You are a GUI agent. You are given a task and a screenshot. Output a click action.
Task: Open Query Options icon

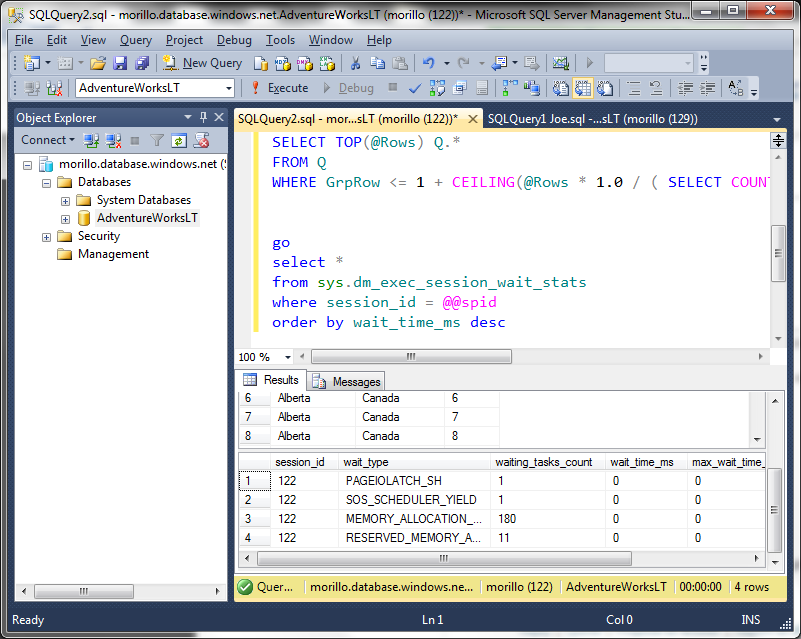tap(460, 88)
